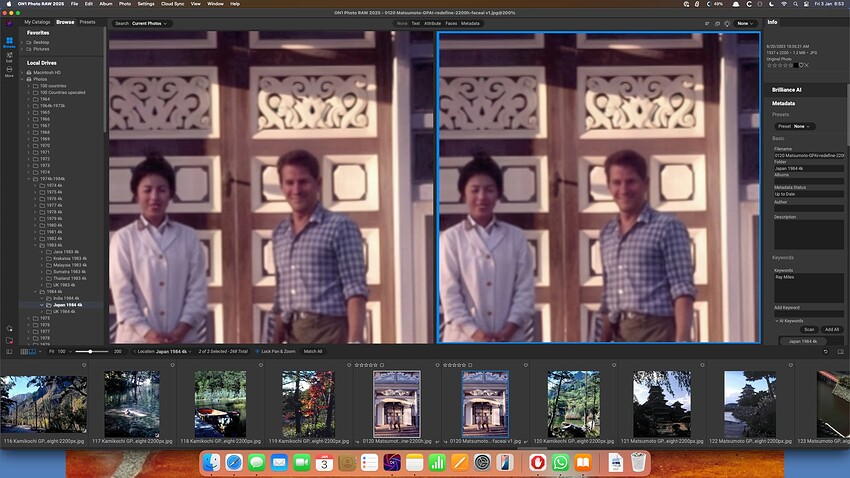
Task: Expand the Desktop favorite folder
Action: [22, 42]
